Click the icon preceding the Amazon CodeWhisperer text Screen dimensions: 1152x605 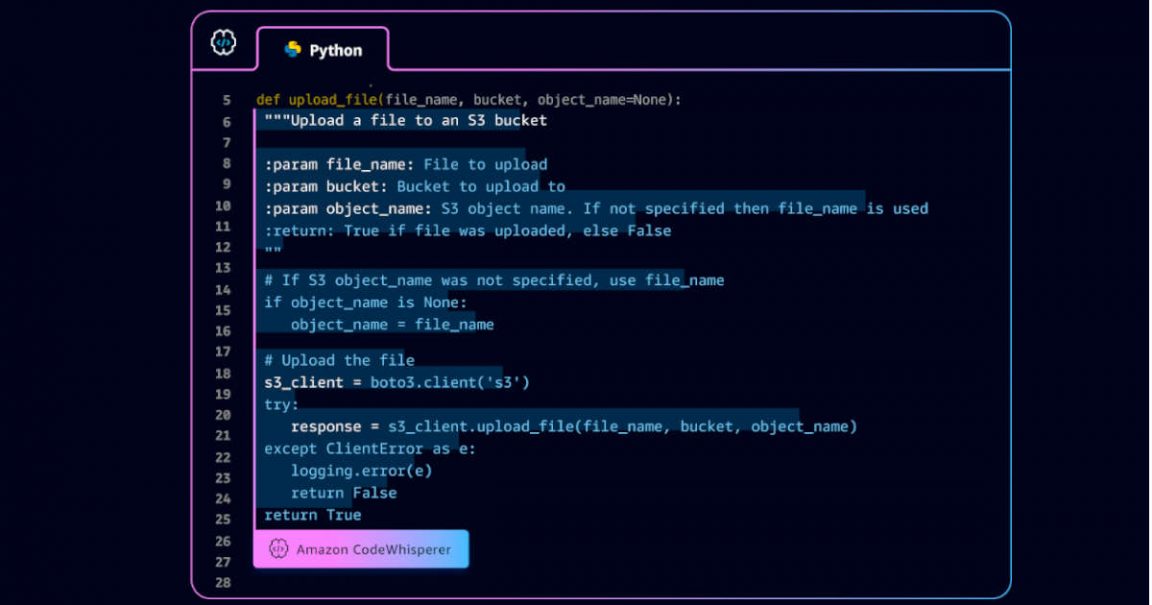coord(279,548)
